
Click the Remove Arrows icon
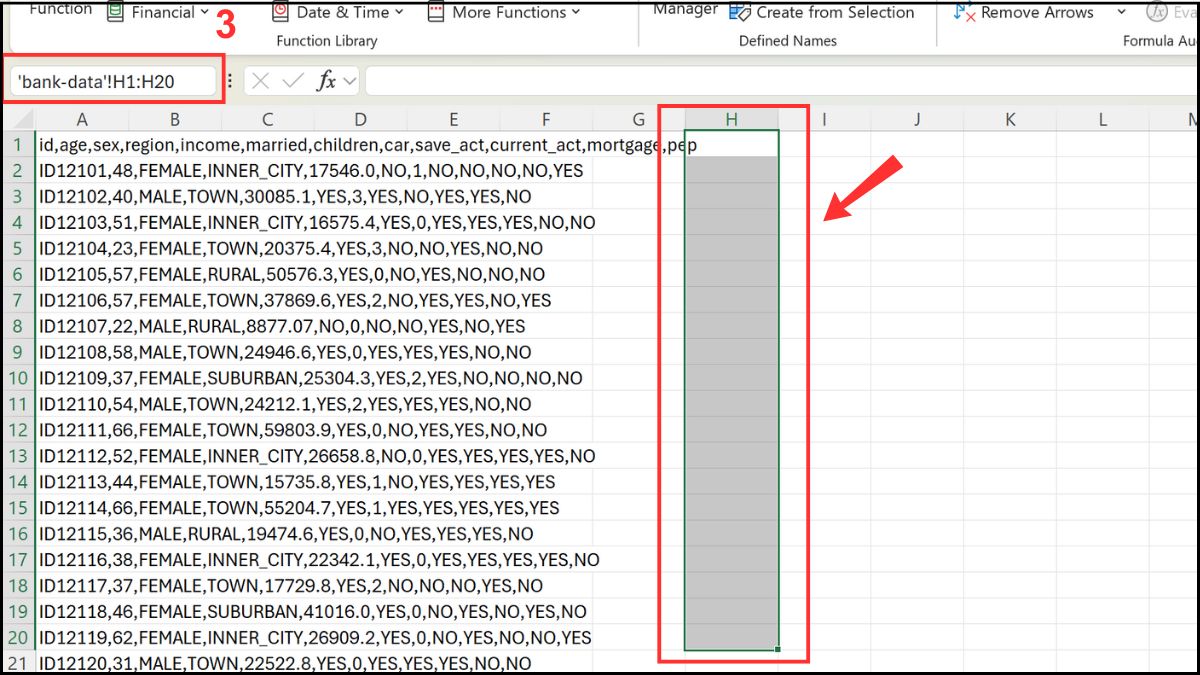[965, 12]
